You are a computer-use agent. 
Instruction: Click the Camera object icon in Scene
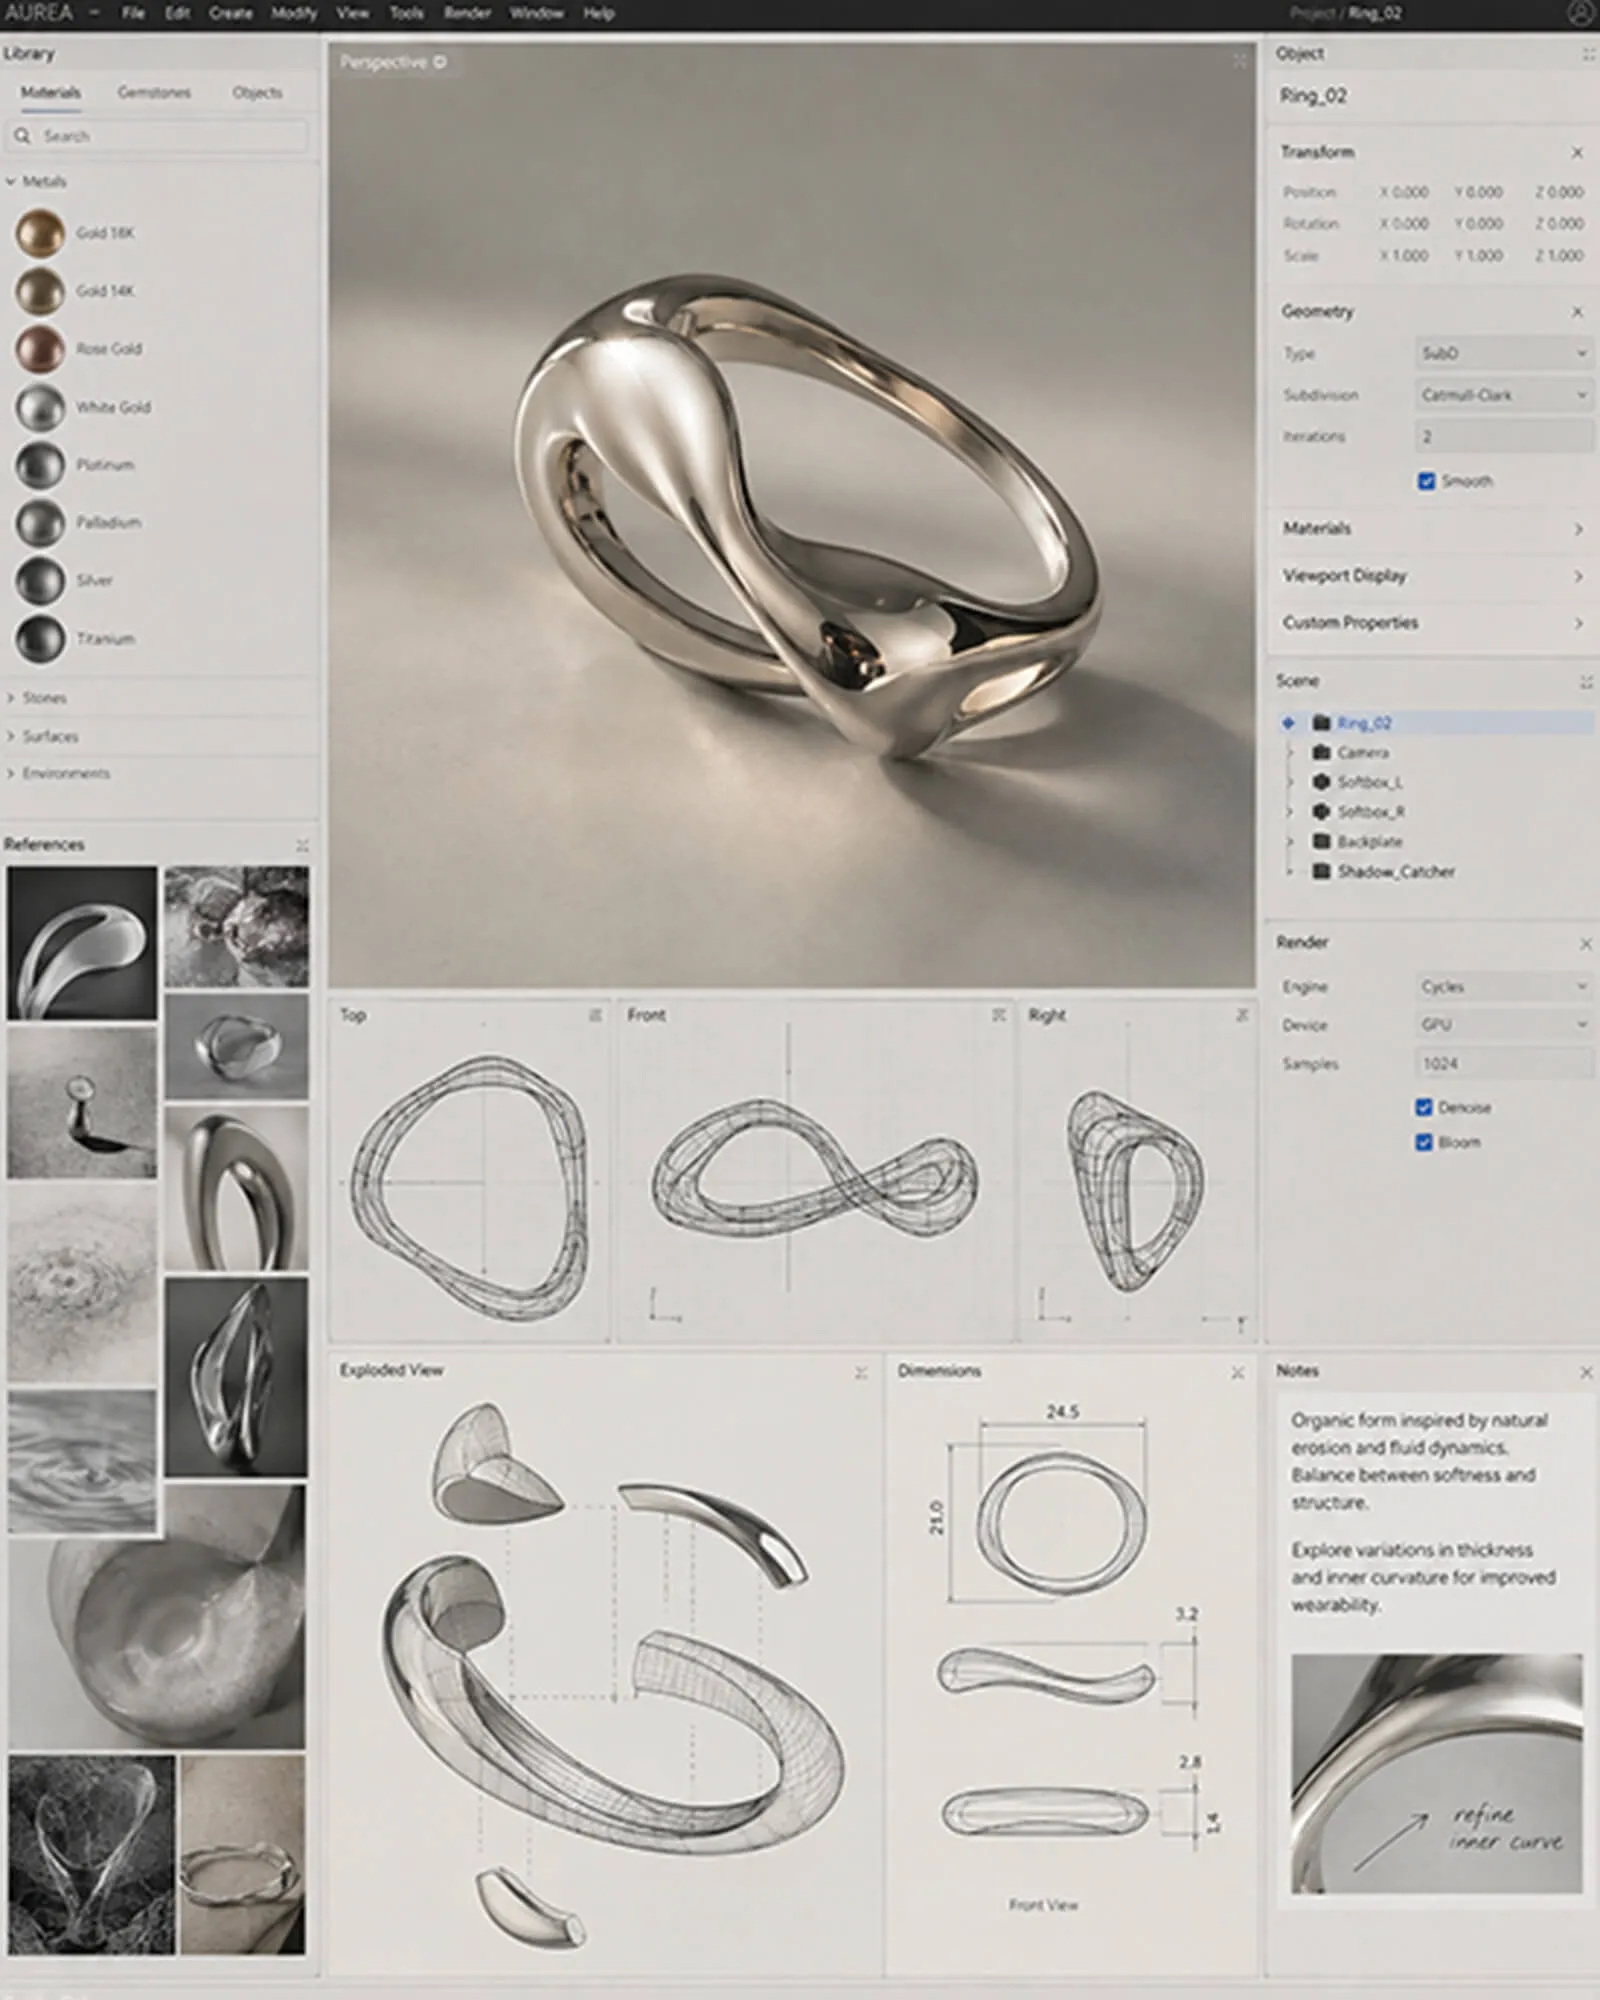[x=1321, y=752]
